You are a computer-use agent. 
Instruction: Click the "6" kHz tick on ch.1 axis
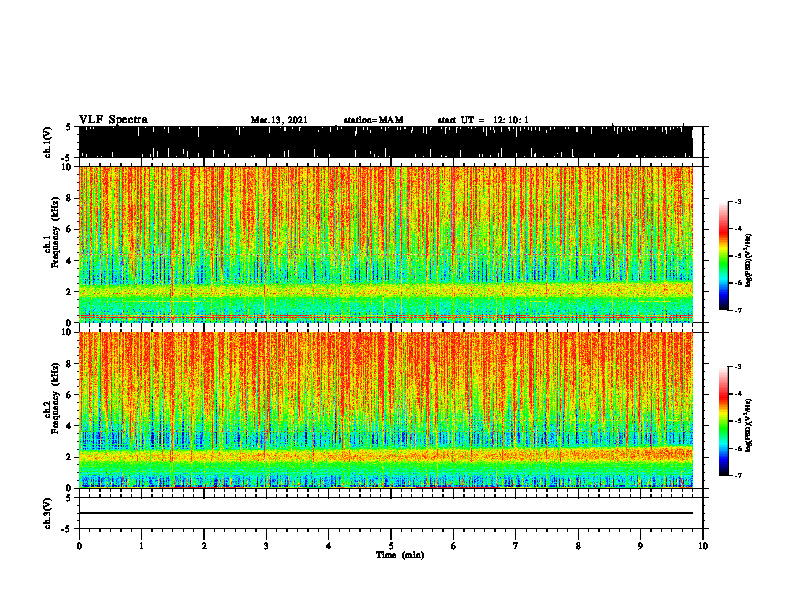coord(69,230)
